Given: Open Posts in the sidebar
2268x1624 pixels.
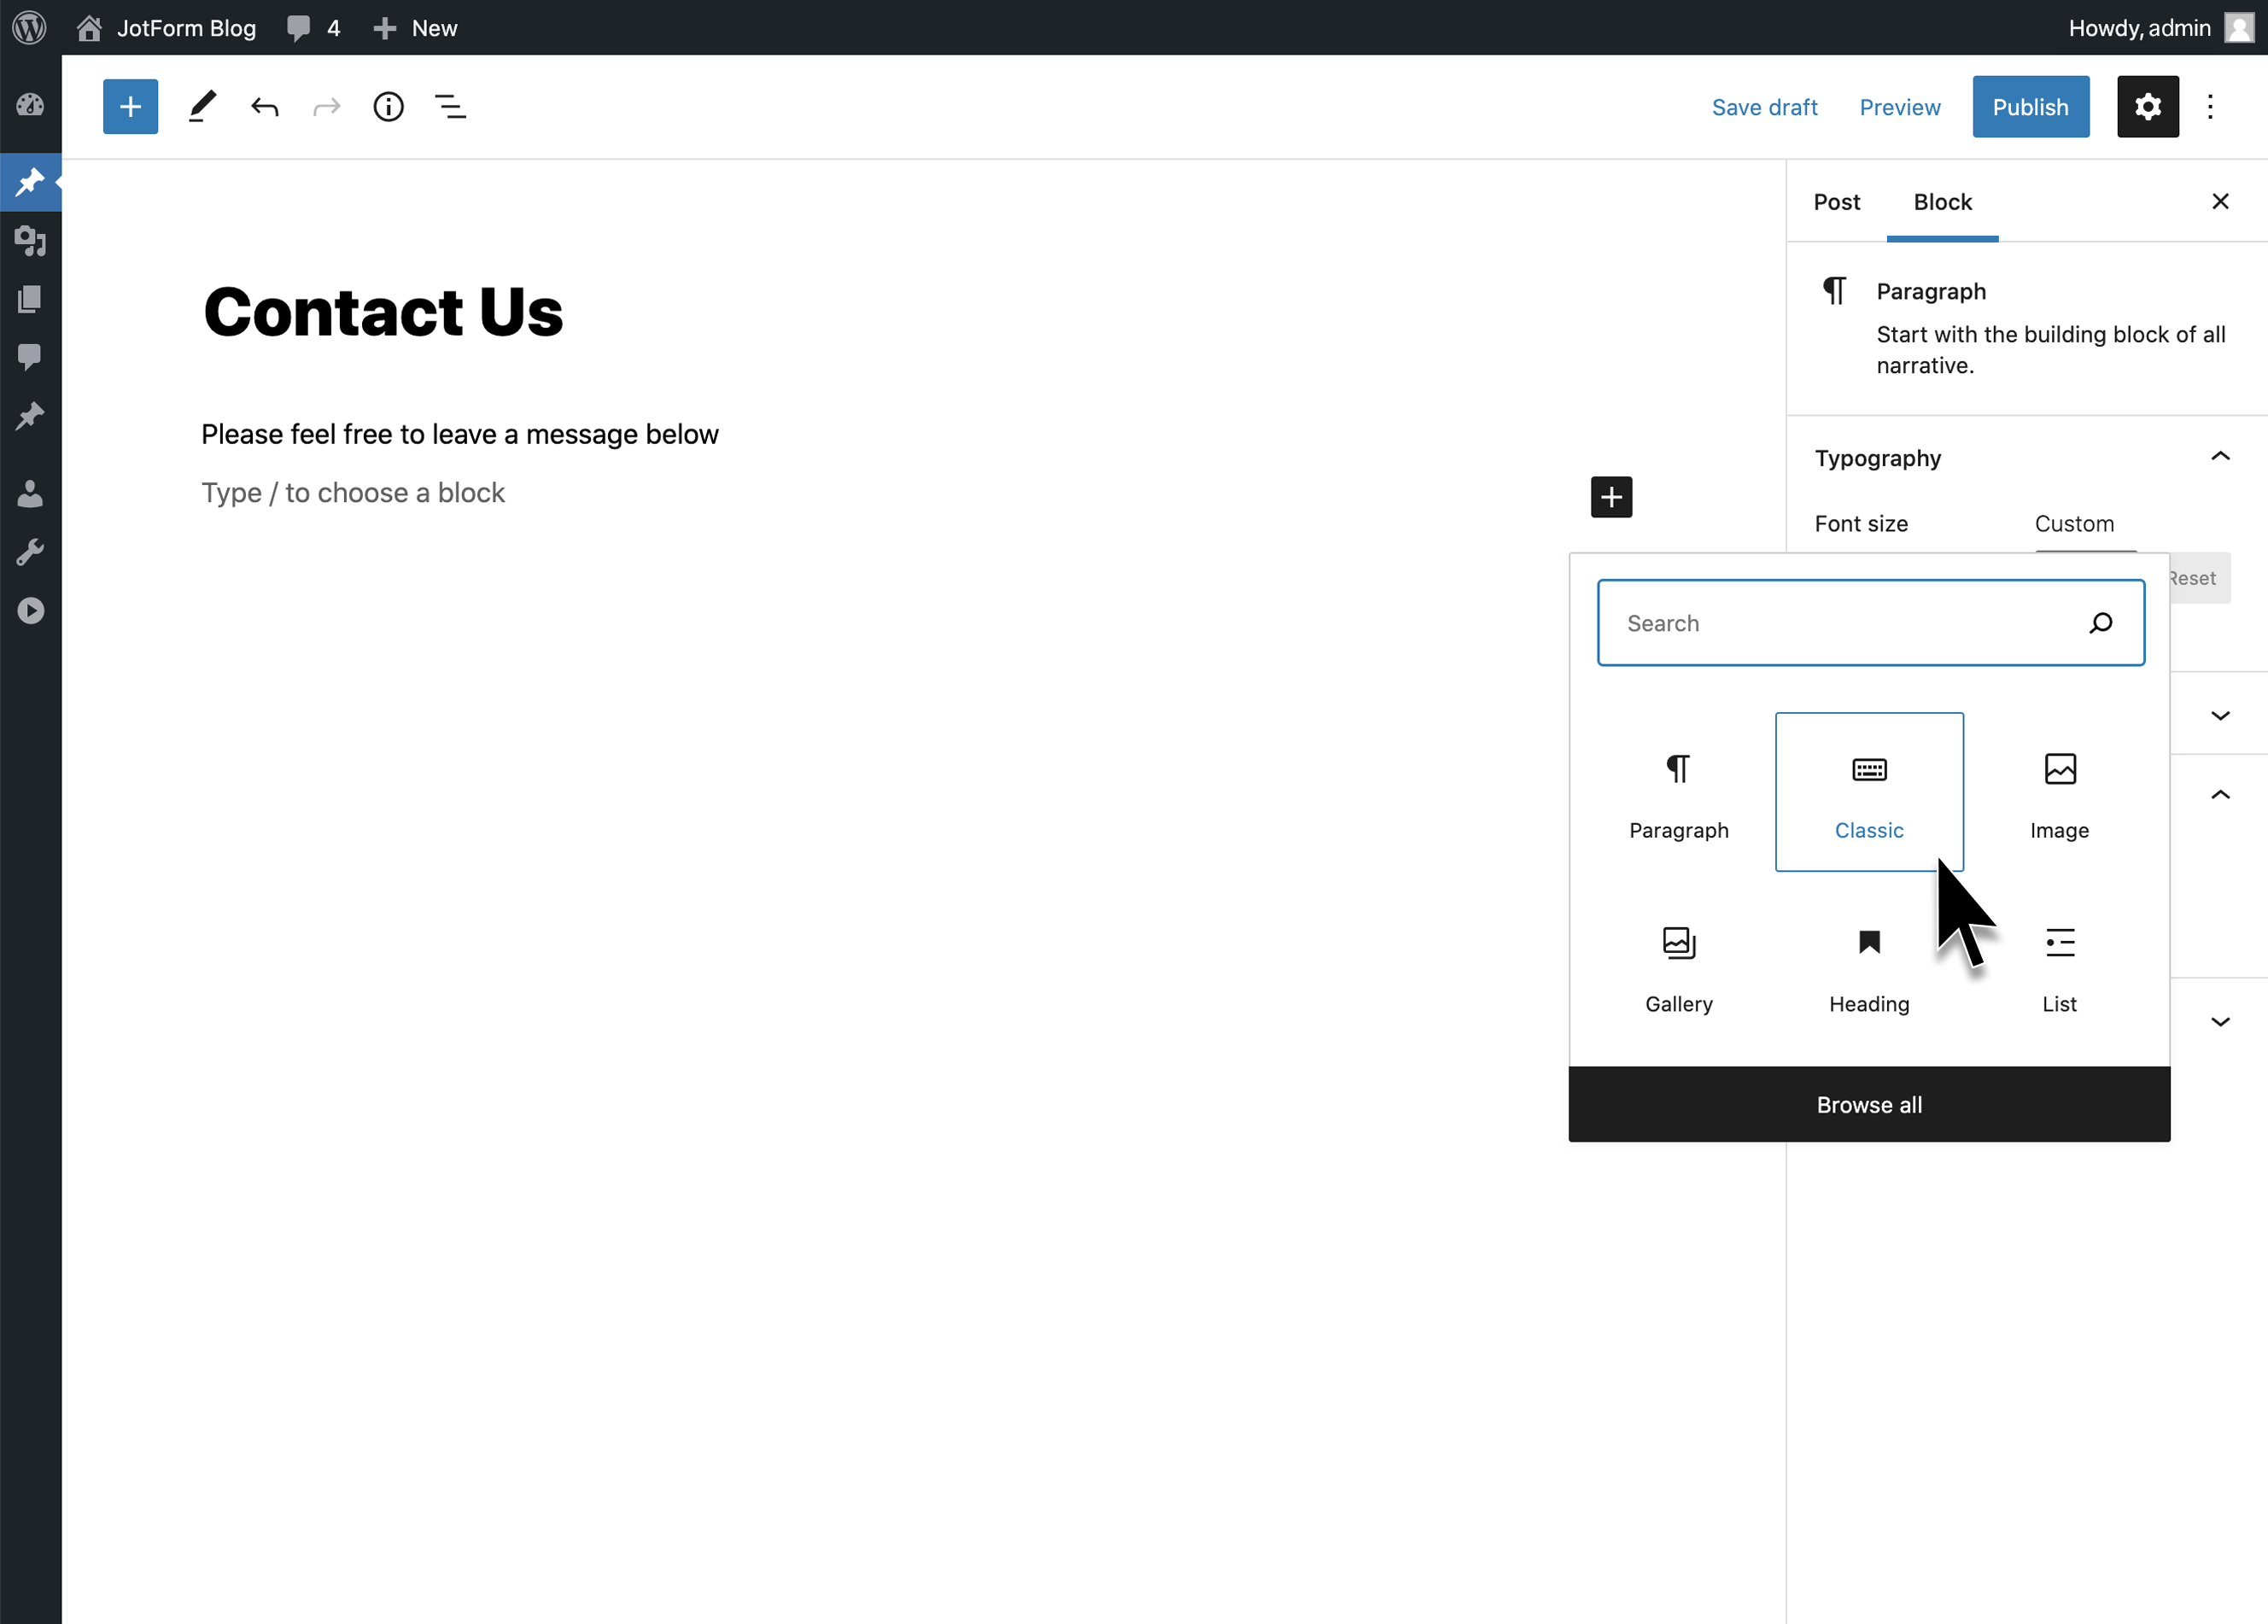Looking at the screenshot, I should [x=30, y=182].
